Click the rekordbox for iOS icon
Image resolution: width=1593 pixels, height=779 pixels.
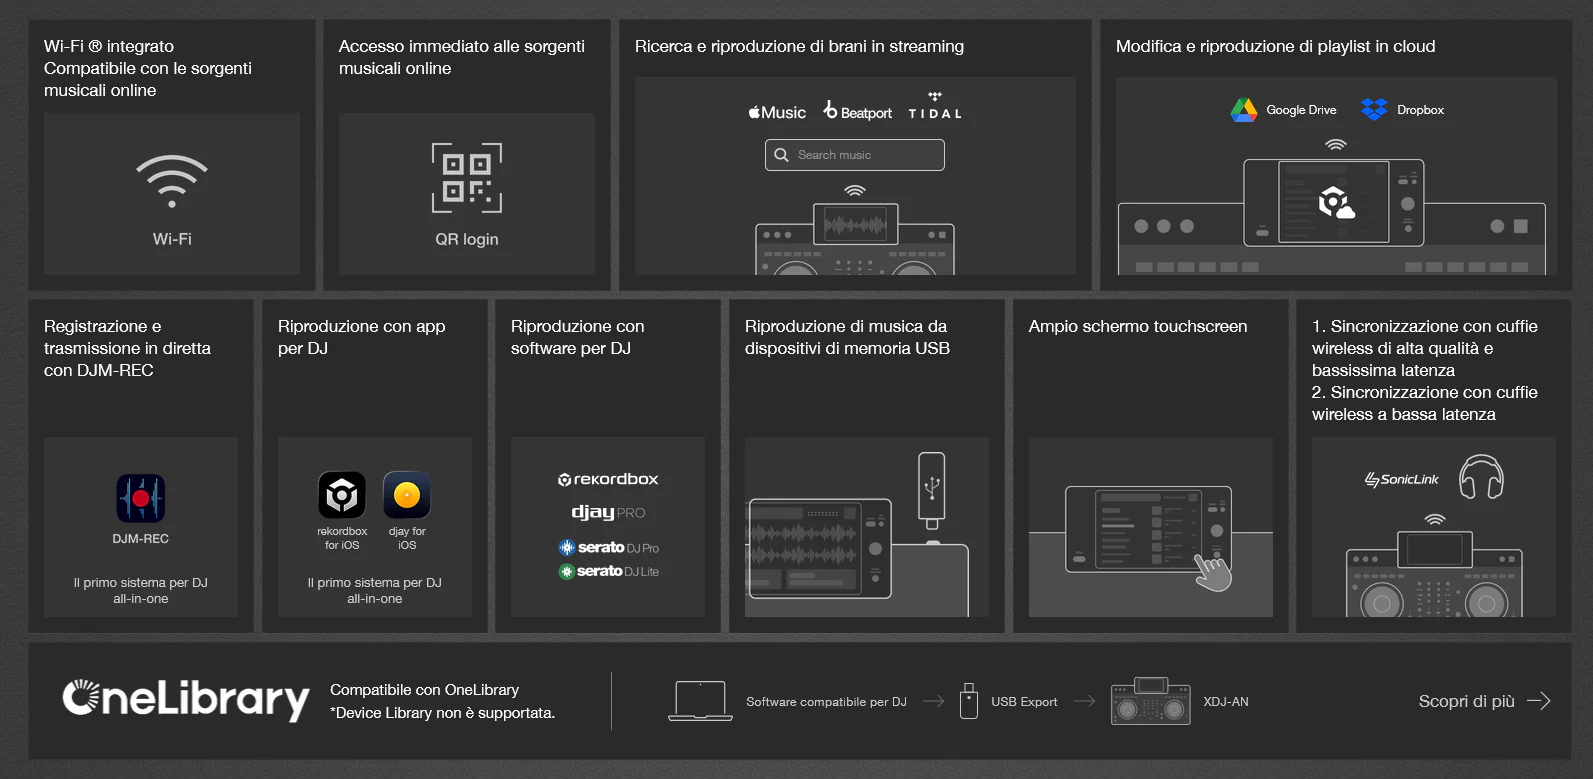coord(342,495)
